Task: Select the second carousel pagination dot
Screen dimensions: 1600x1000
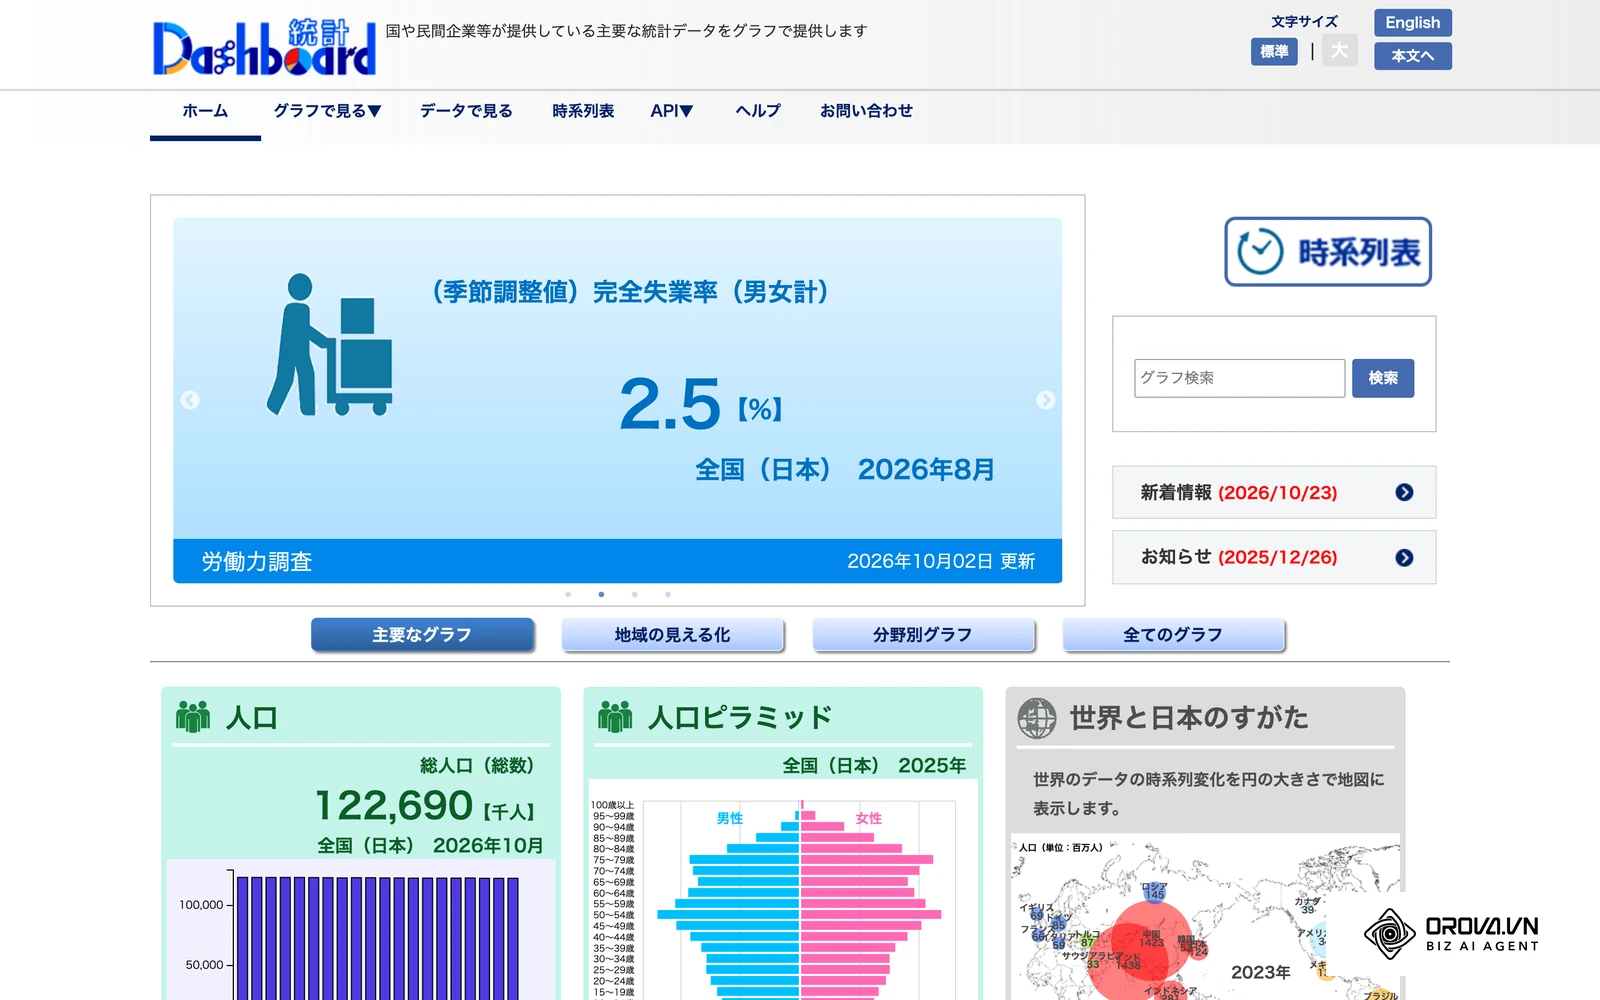Action: click(601, 594)
